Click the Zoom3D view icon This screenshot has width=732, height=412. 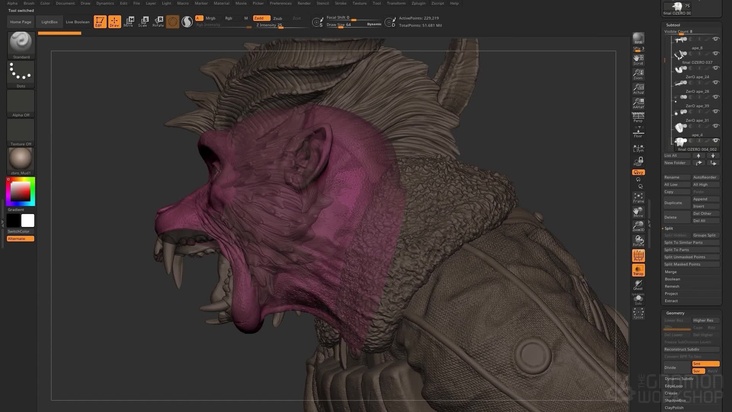coord(638,226)
